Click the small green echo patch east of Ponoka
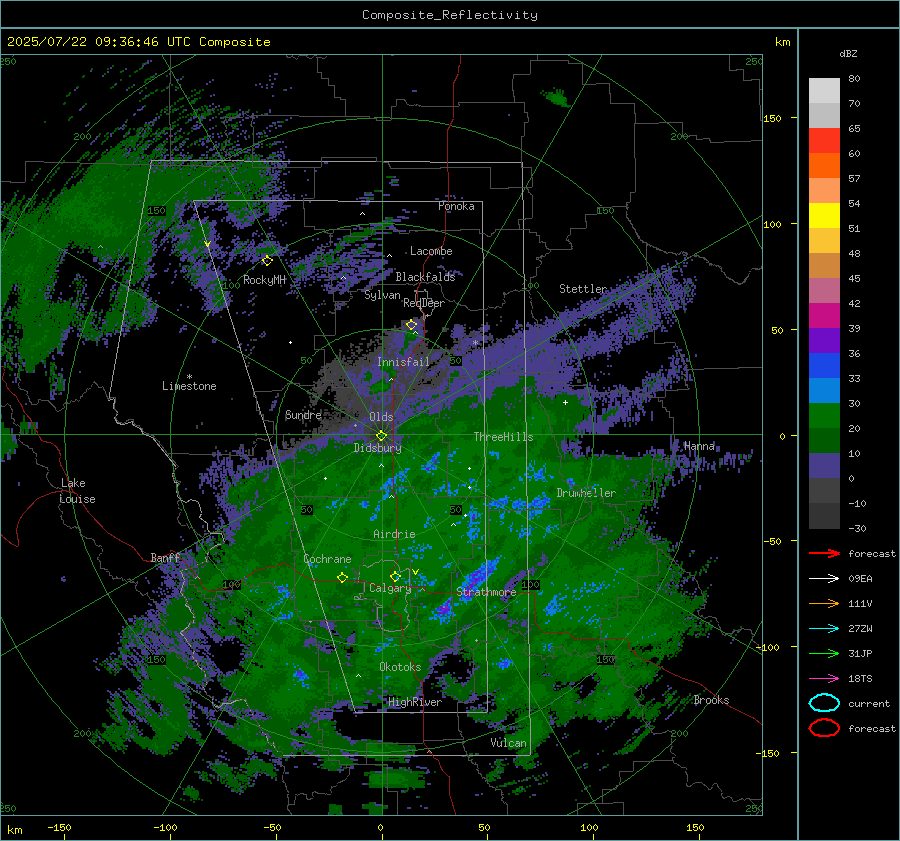This screenshot has height=841, width=900. coord(556,98)
